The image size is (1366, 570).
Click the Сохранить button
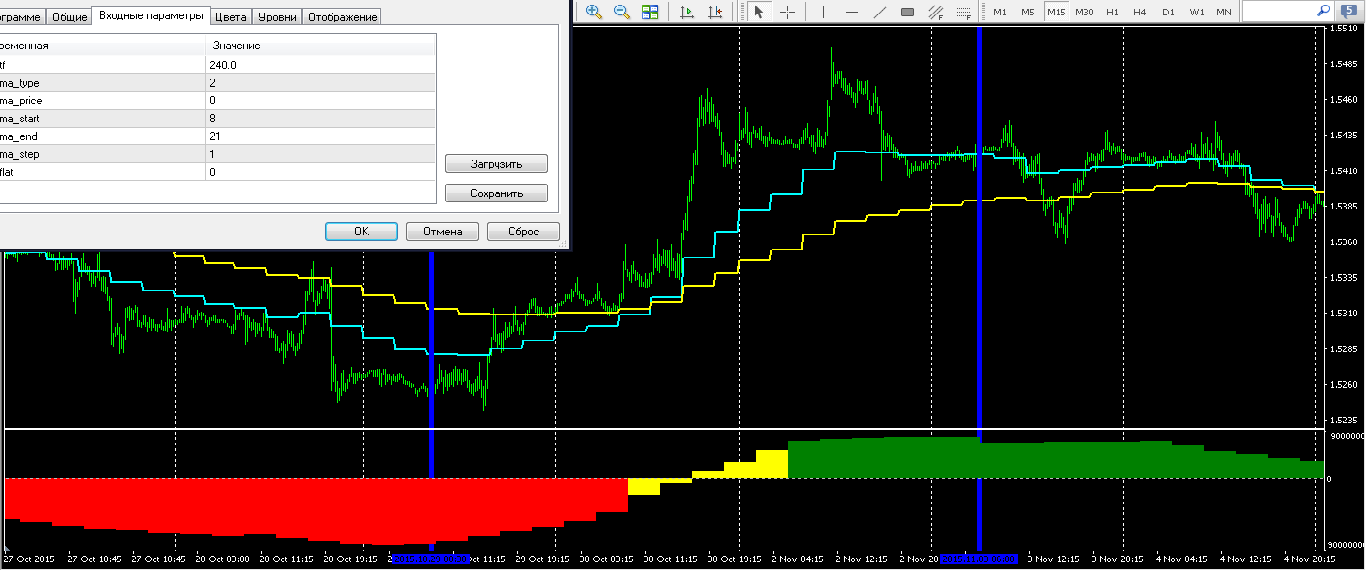point(496,193)
